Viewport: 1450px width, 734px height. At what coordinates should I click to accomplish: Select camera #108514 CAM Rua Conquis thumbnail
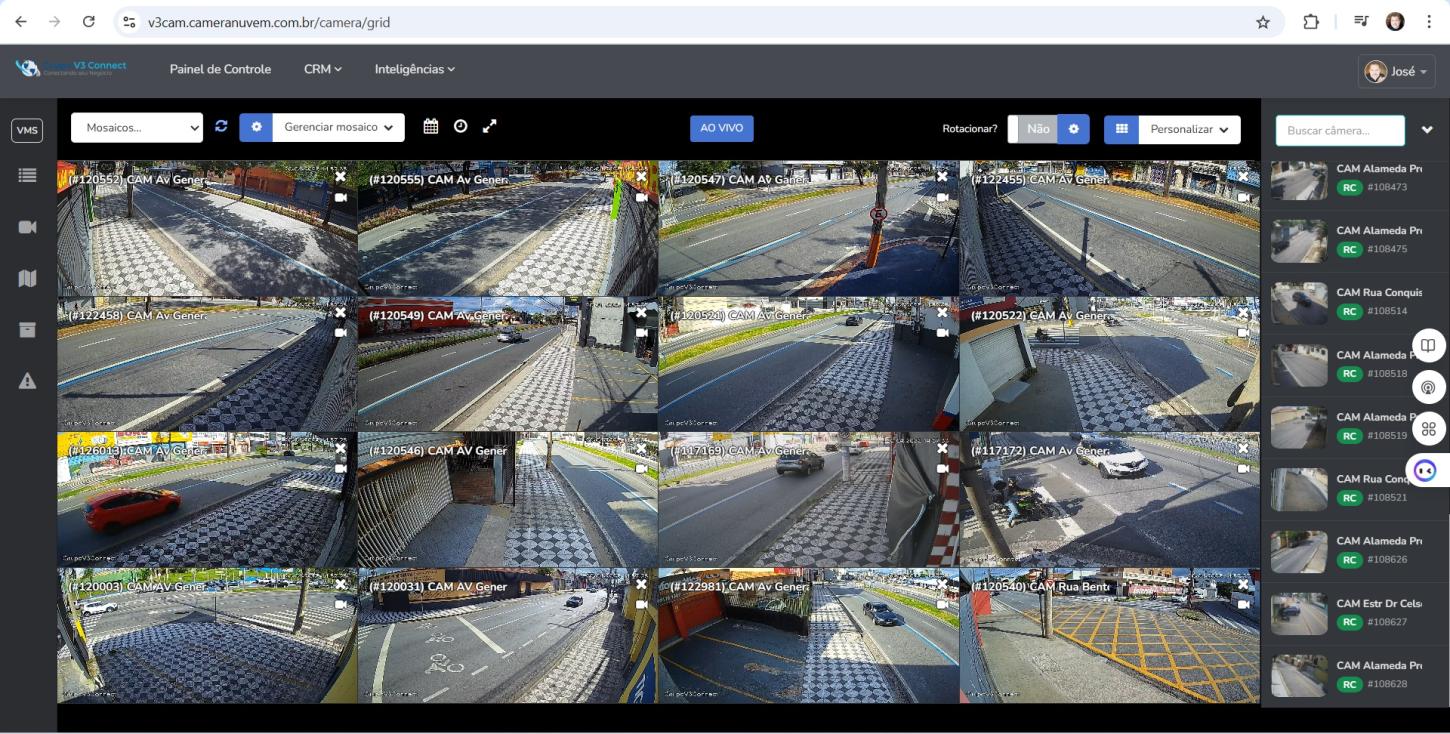click(x=1299, y=303)
